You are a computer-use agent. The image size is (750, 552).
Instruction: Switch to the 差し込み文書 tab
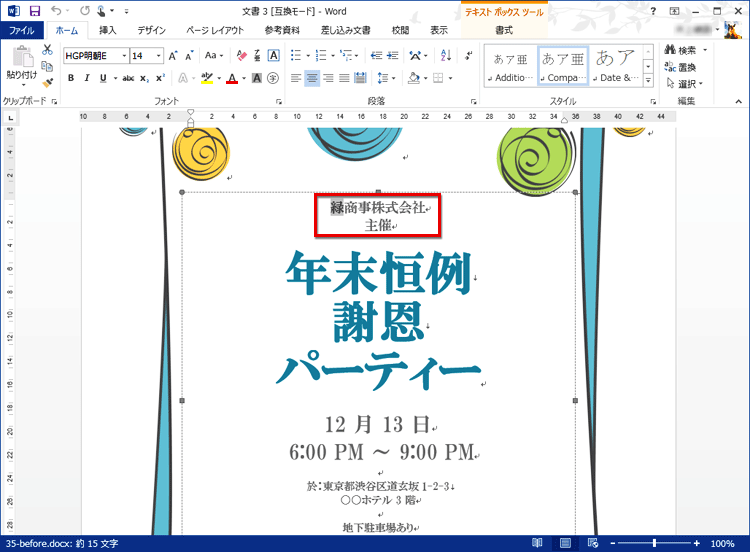click(345, 31)
